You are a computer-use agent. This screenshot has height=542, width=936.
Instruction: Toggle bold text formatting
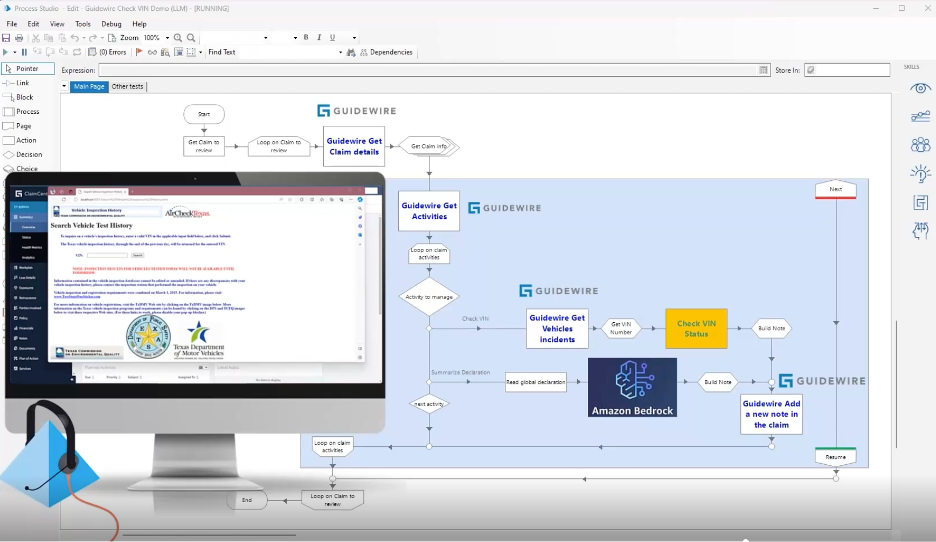(306, 38)
